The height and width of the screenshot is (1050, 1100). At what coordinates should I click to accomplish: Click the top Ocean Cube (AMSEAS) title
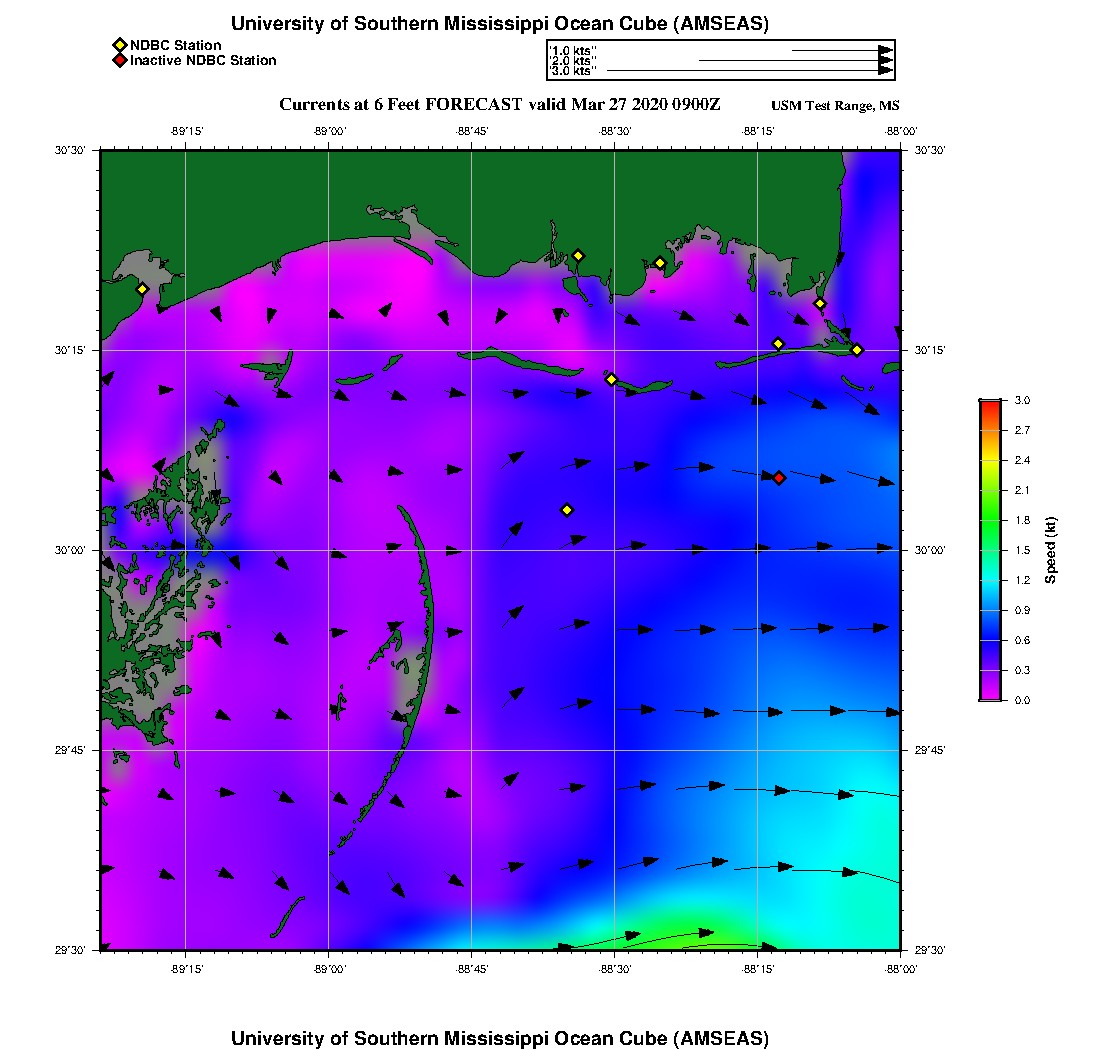(x=500, y=23)
